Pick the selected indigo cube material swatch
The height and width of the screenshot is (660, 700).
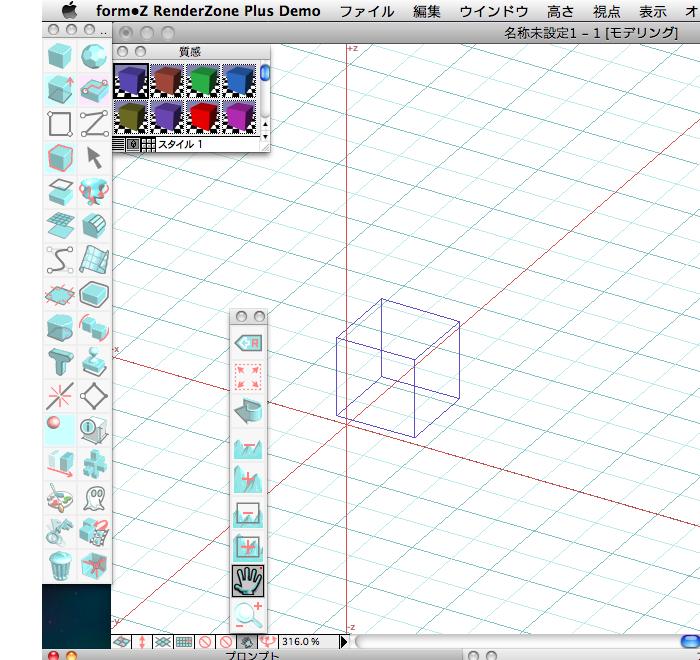[x=130, y=80]
